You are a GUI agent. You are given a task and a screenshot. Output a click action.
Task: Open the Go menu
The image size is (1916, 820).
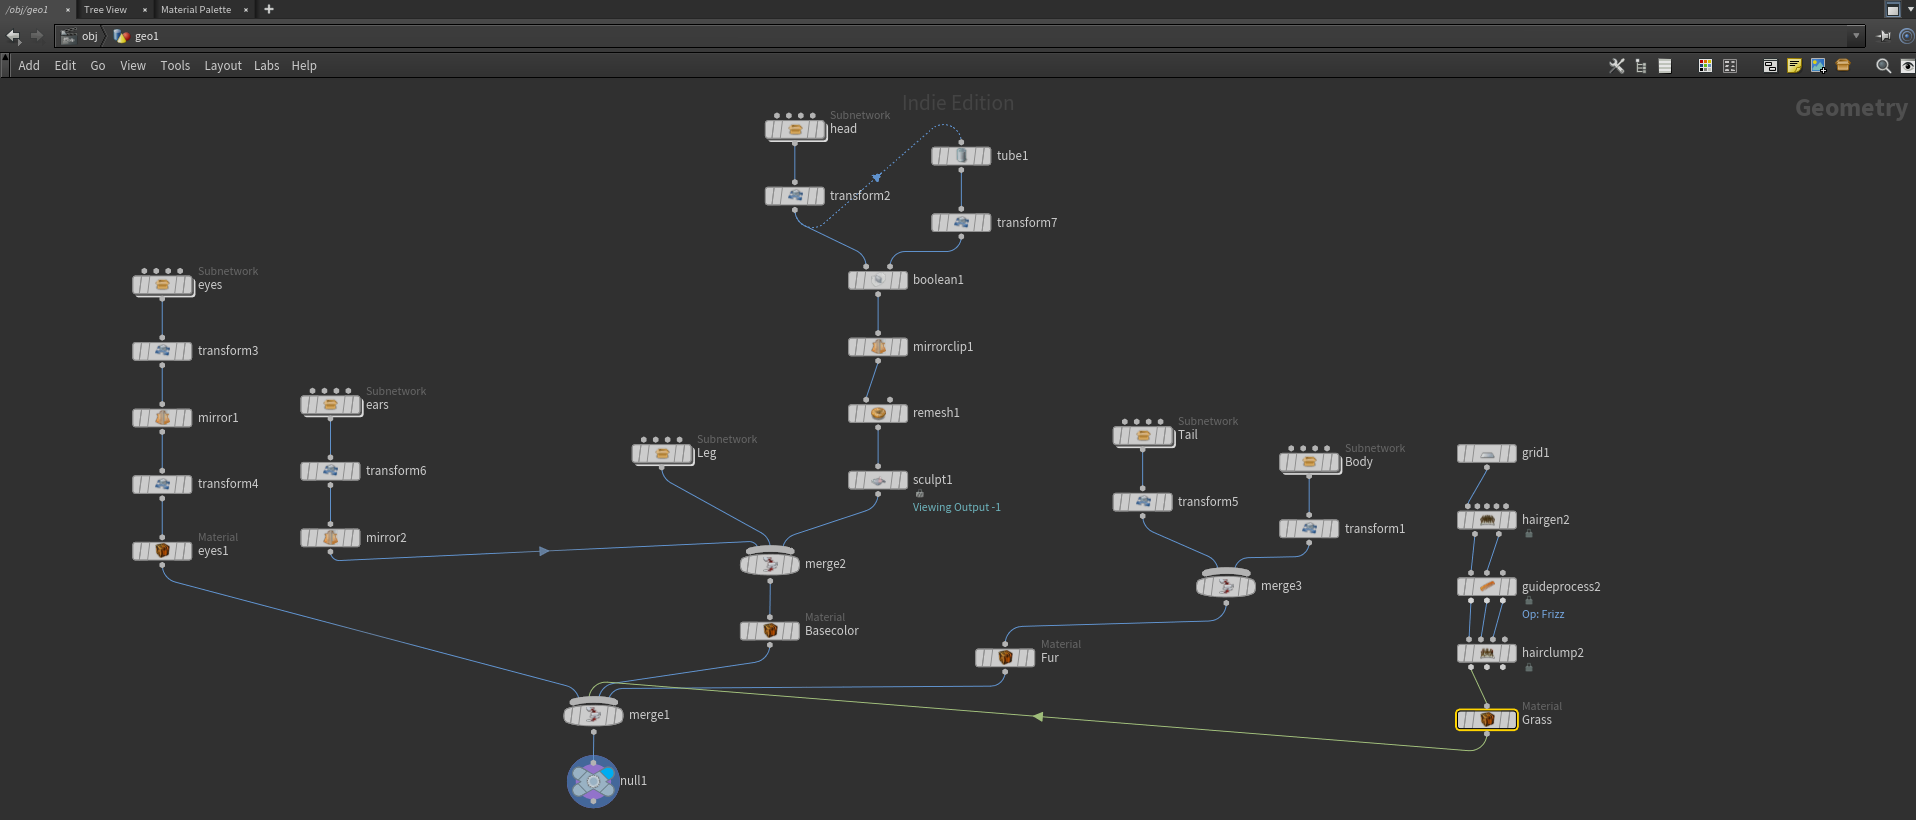coord(98,66)
